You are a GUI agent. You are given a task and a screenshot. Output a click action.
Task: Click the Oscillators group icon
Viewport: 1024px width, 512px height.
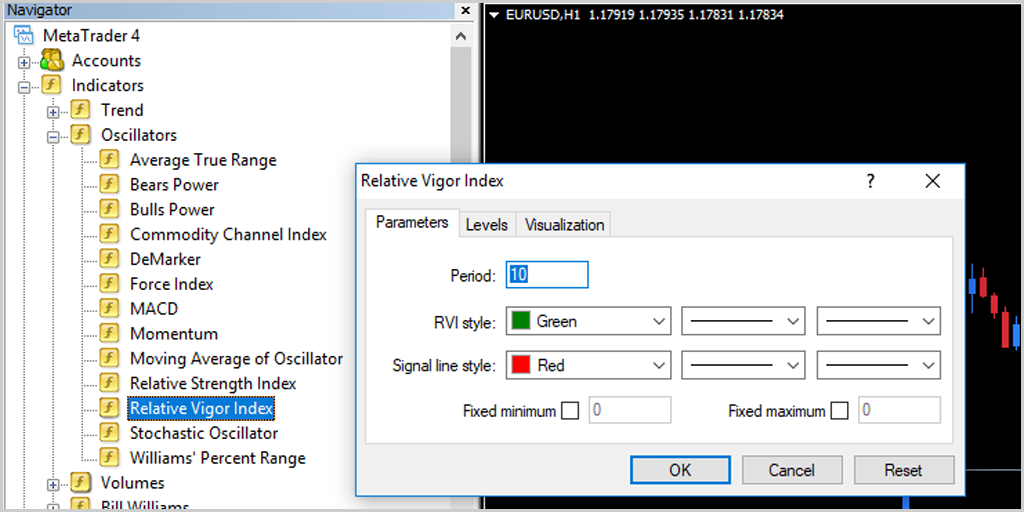click(x=80, y=135)
